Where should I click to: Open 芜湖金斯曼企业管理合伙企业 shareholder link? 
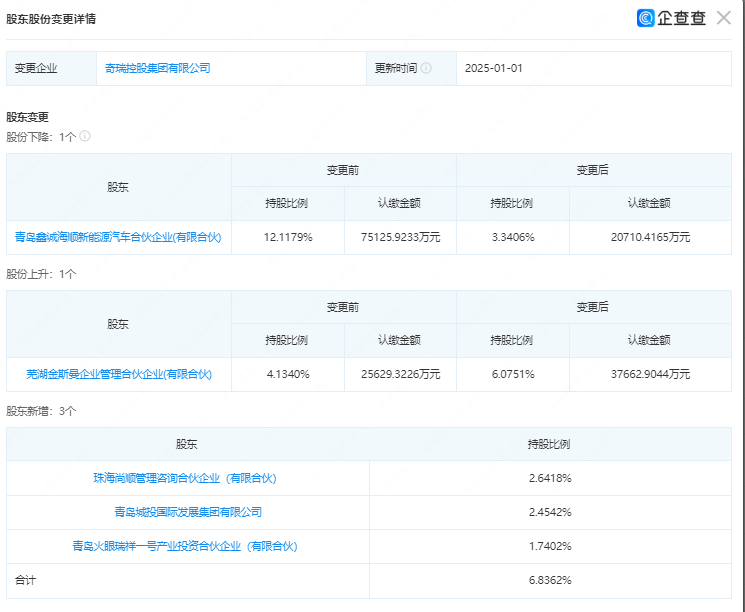point(118,374)
